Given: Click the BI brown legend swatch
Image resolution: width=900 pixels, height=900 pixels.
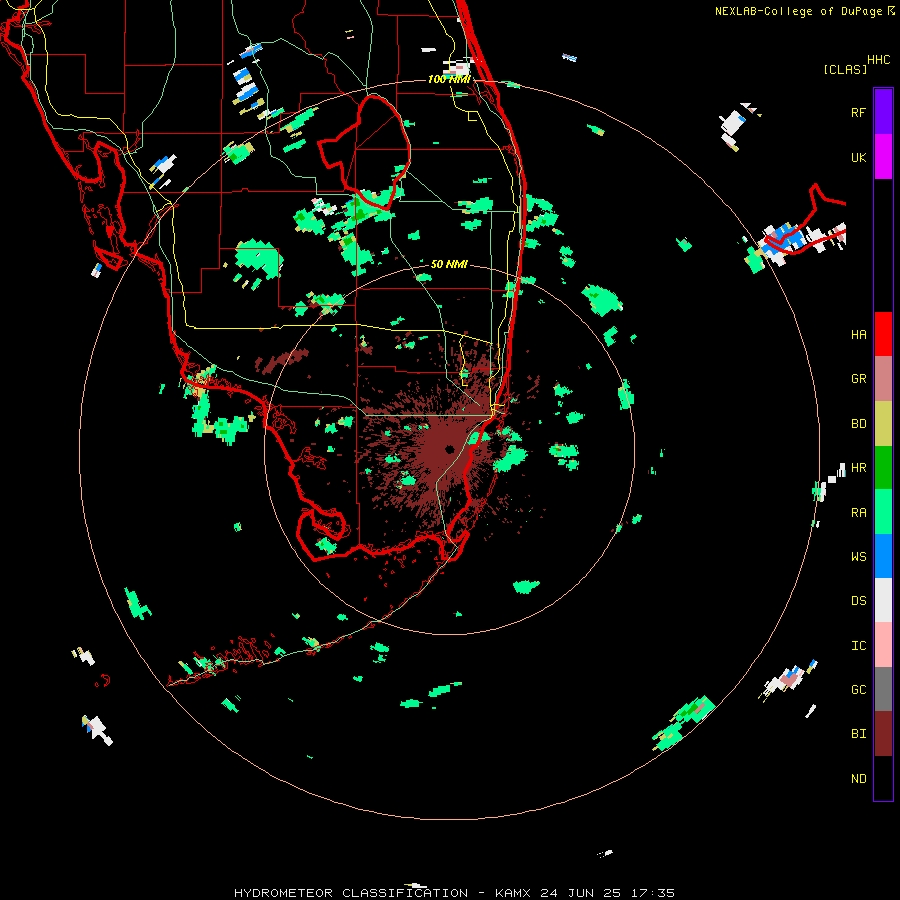Looking at the screenshot, I should tap(883, 734).
